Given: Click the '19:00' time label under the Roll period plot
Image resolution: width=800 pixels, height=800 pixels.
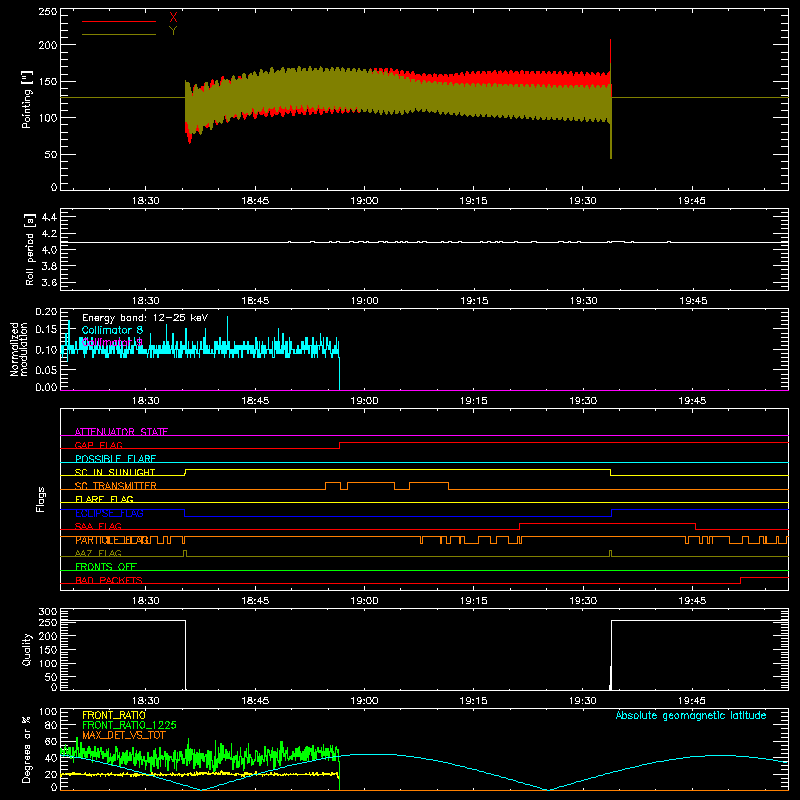Looking at the screenshot, I should coord(364,301).
